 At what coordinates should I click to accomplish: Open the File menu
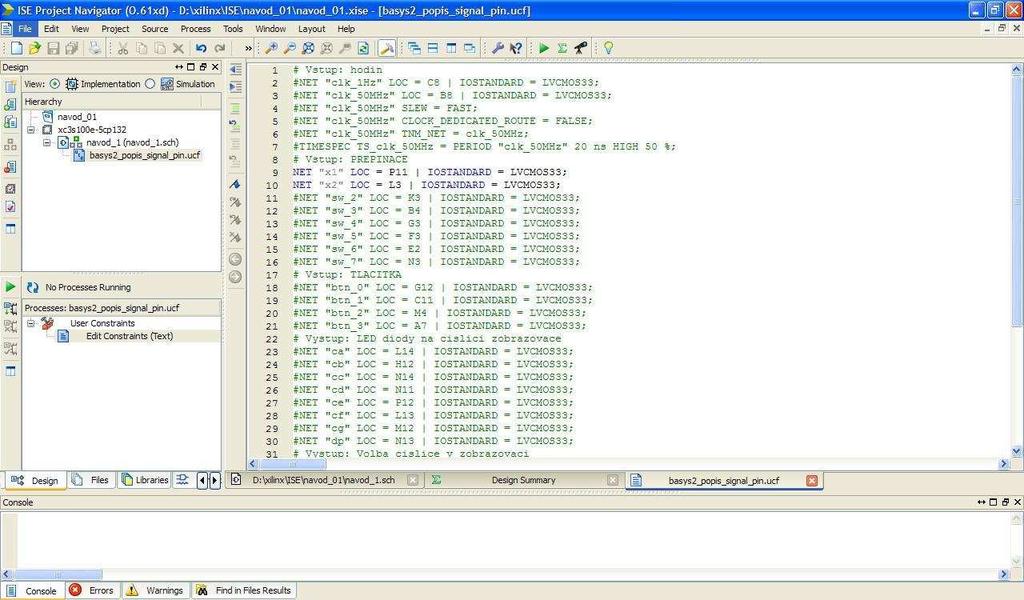[25, 29]
